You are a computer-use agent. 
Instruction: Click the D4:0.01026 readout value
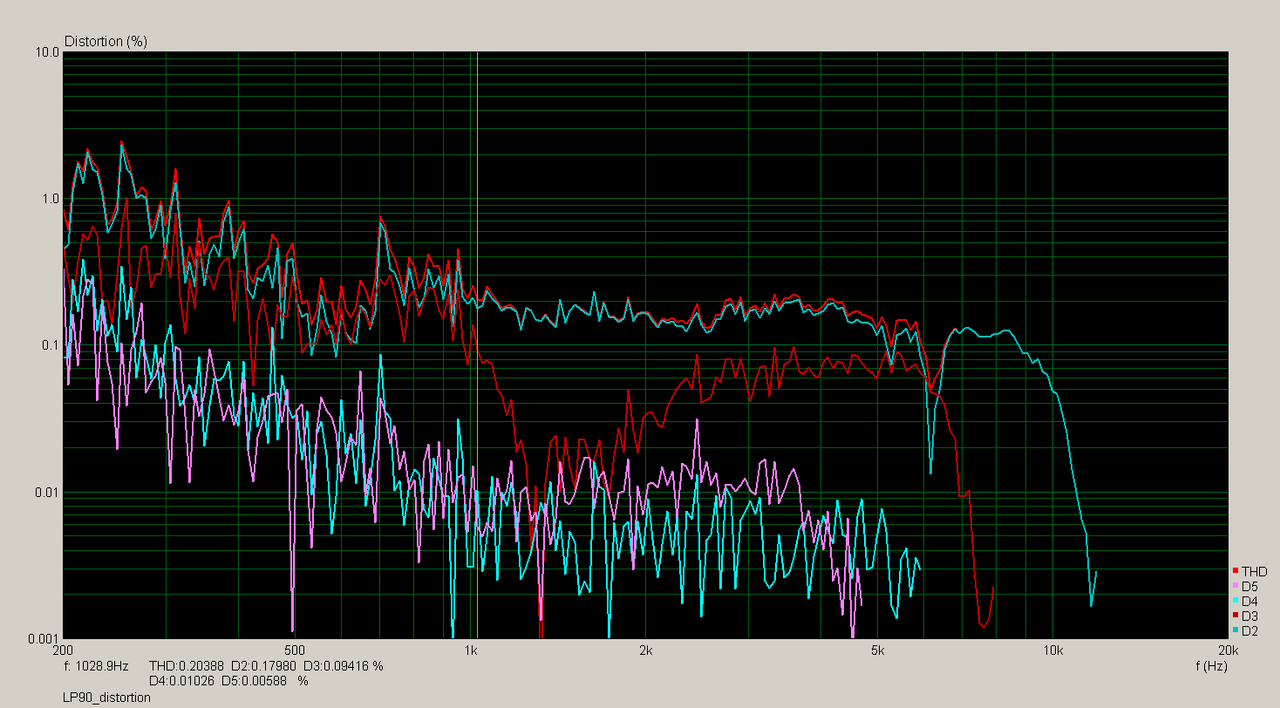183,681
